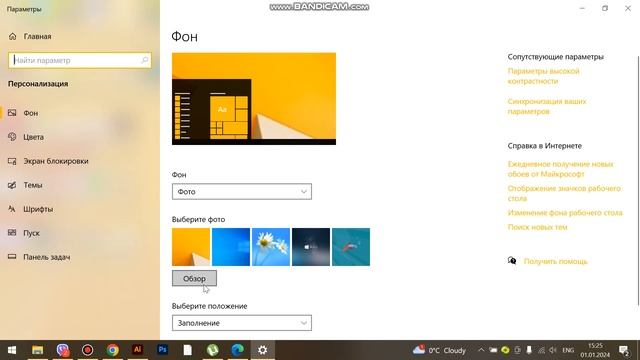Open the Фон section in sidebar

point(31,113)
